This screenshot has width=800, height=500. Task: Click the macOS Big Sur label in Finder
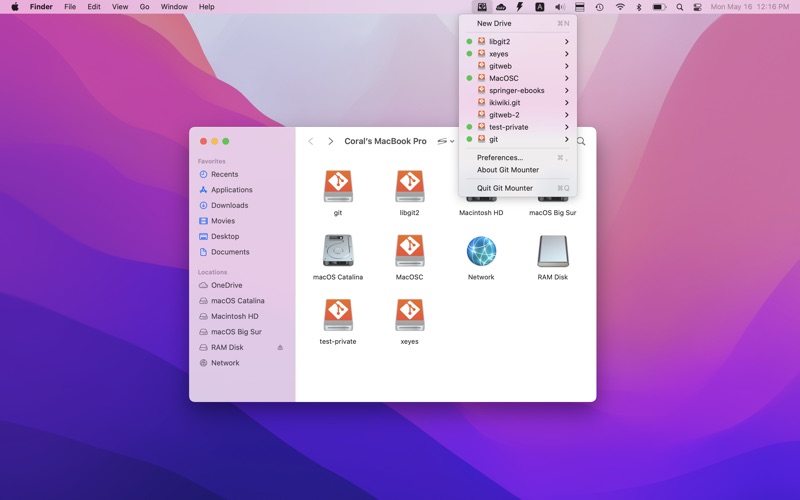coord(553,213)
